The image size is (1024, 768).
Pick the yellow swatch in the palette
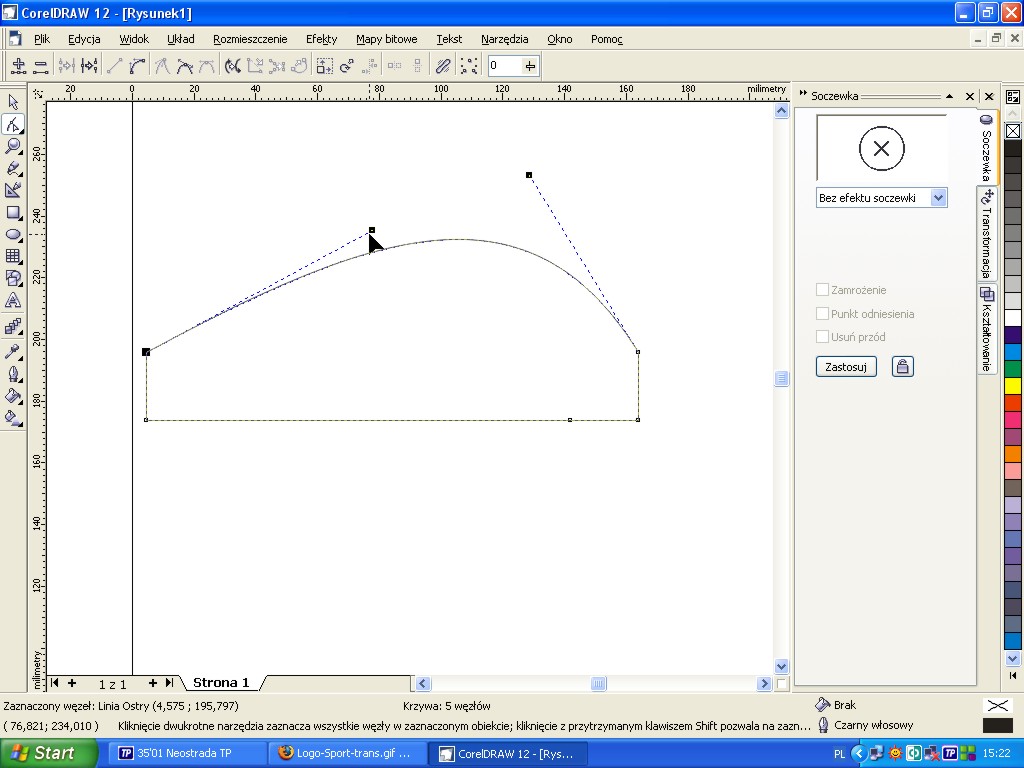[x=1012, y=386]
